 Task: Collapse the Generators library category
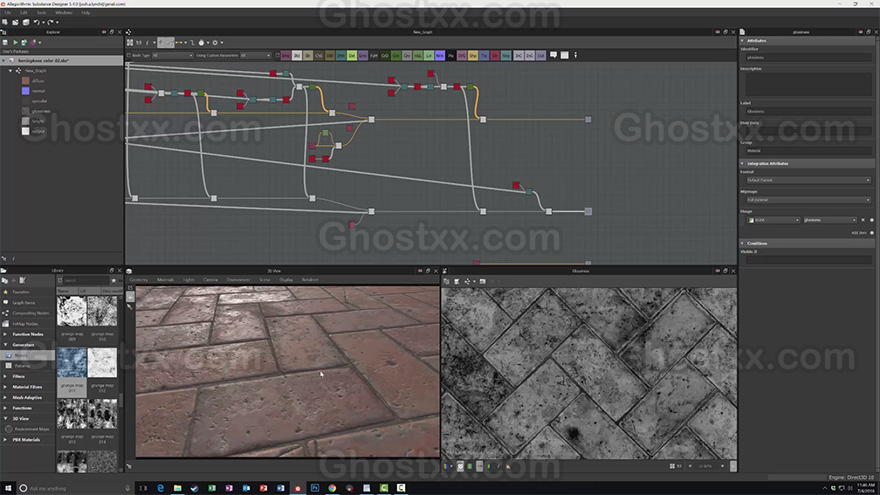pos(6,345)
